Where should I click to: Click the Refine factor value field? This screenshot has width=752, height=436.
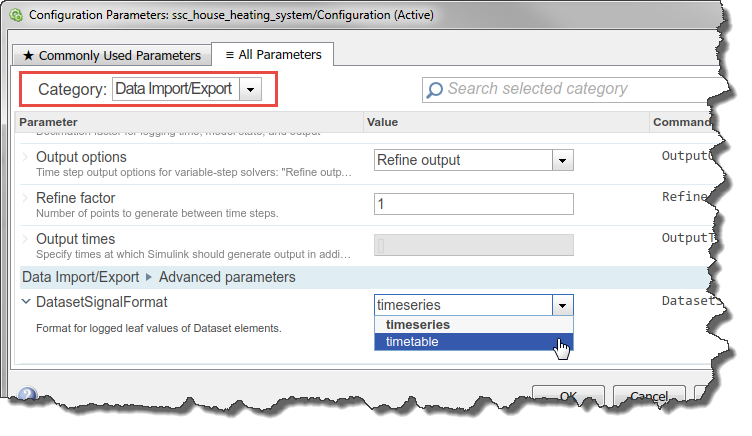pyautogui.click(x=473, y=203)
